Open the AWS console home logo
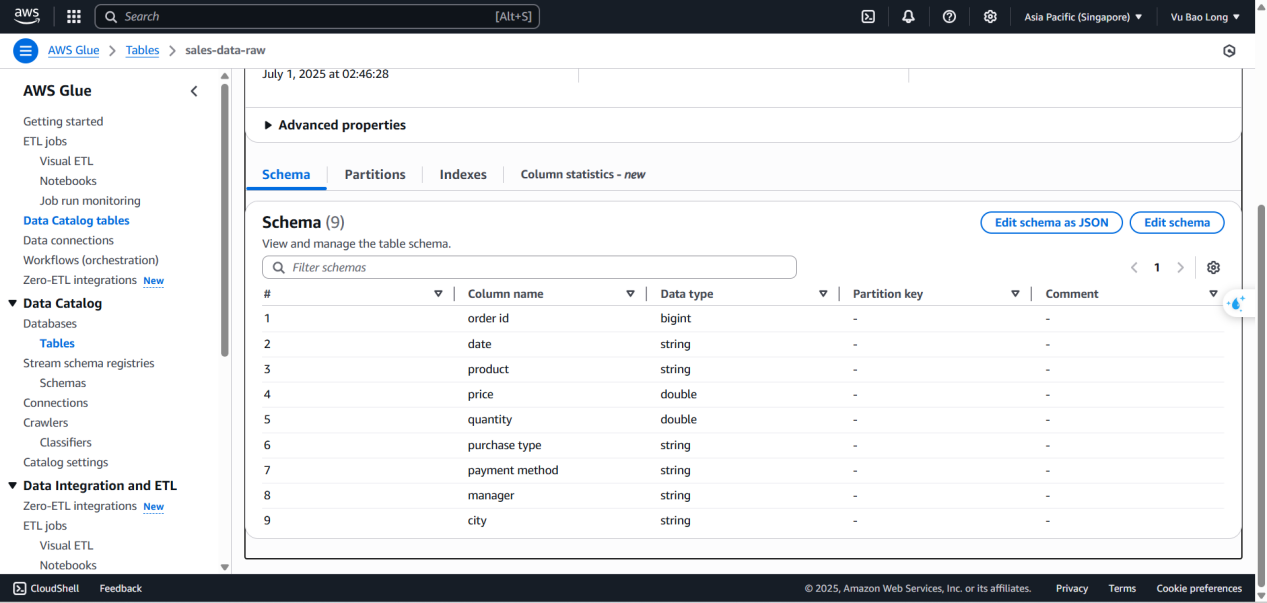The width and height of the screenshot is (1267, 603). [x=27, y=16]
